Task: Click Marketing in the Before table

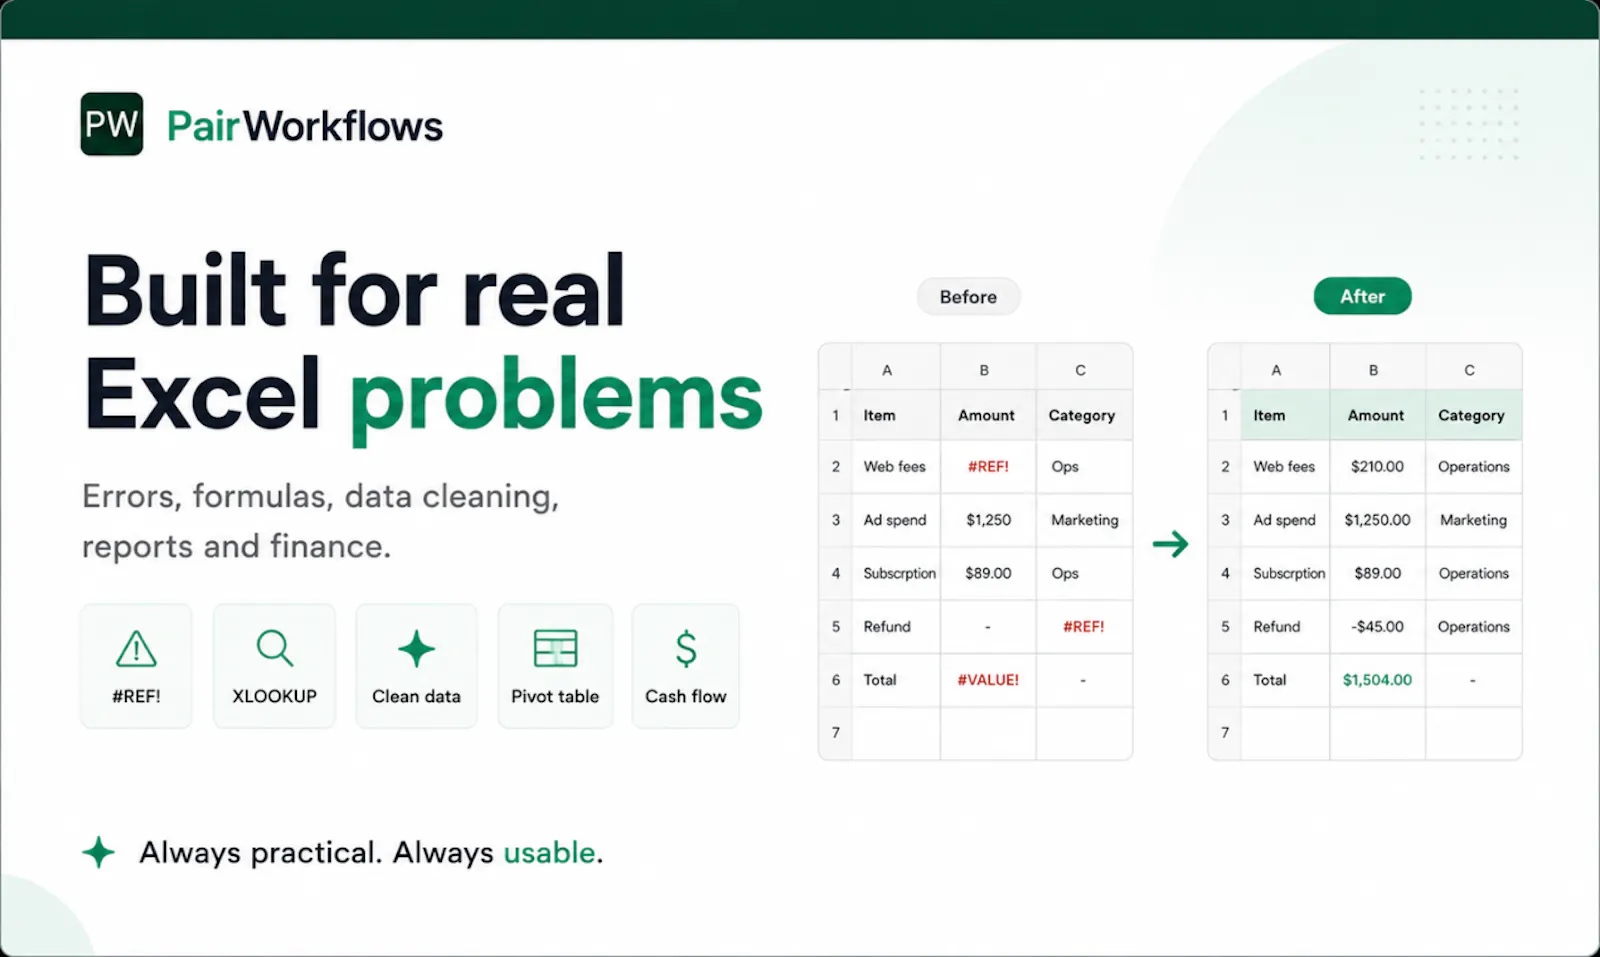Action: (x=1084, y=520)
